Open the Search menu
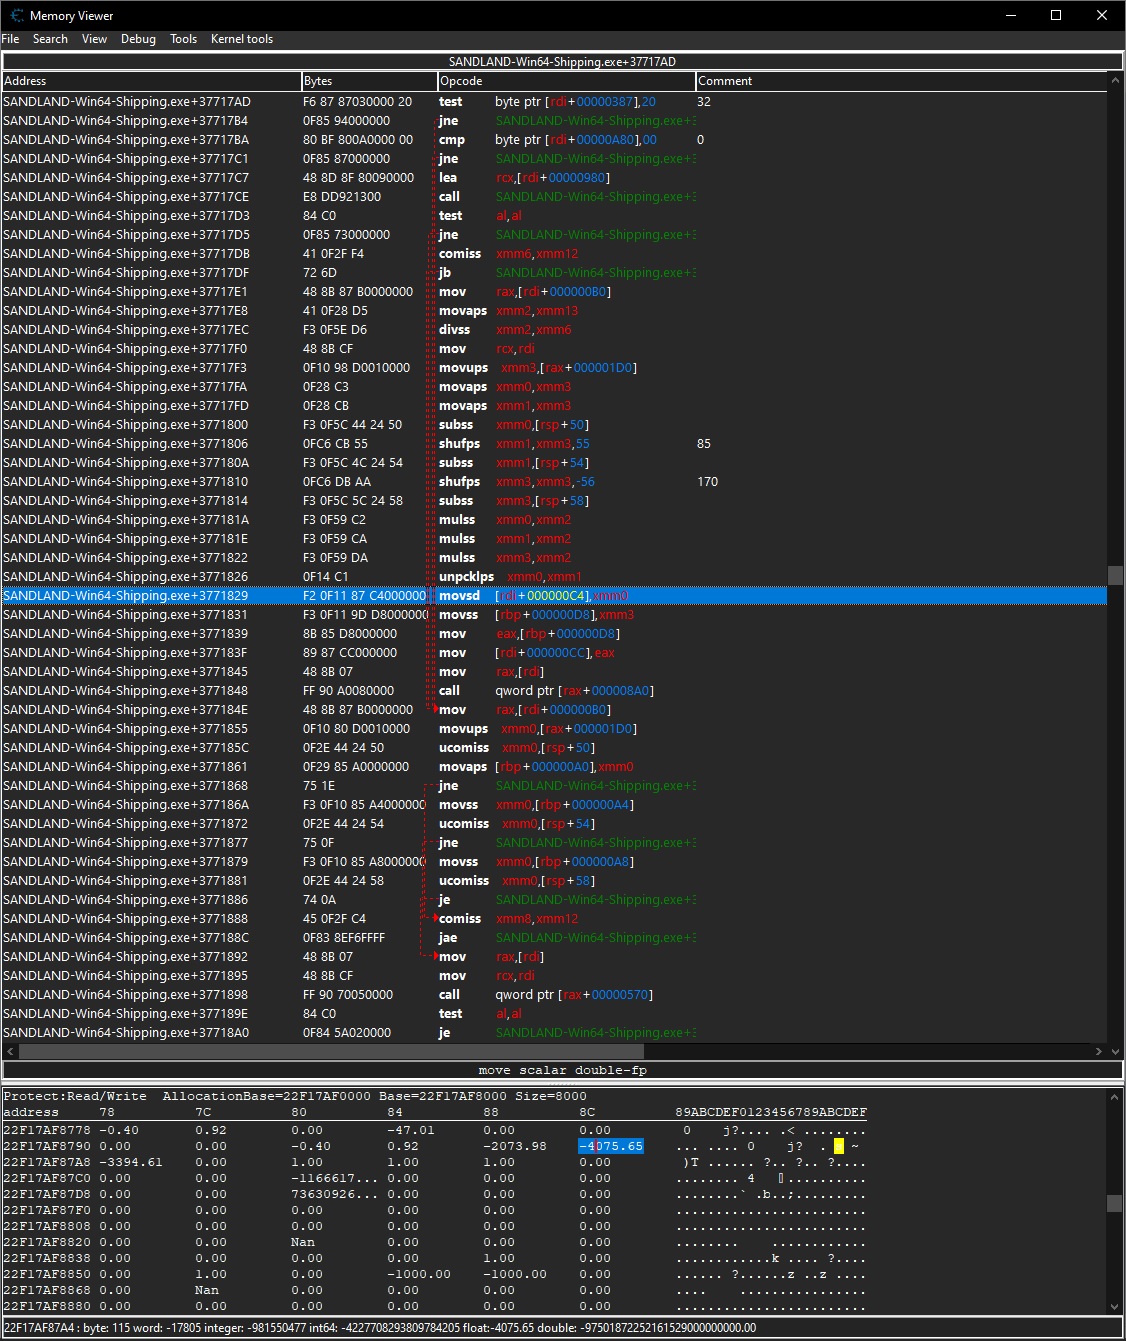 point(50,39)
